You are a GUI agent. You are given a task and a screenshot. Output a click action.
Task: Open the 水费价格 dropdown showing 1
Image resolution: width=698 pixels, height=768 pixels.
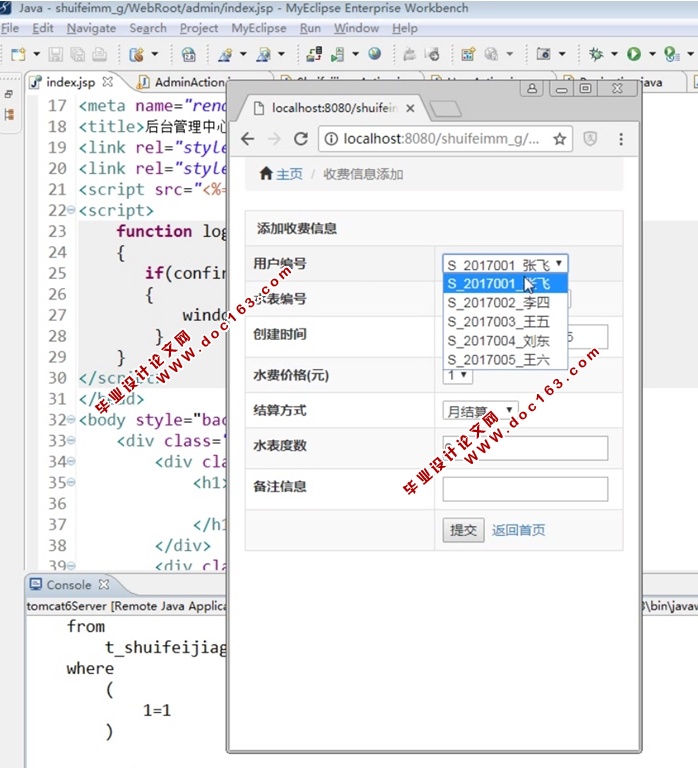click(457, 376)
